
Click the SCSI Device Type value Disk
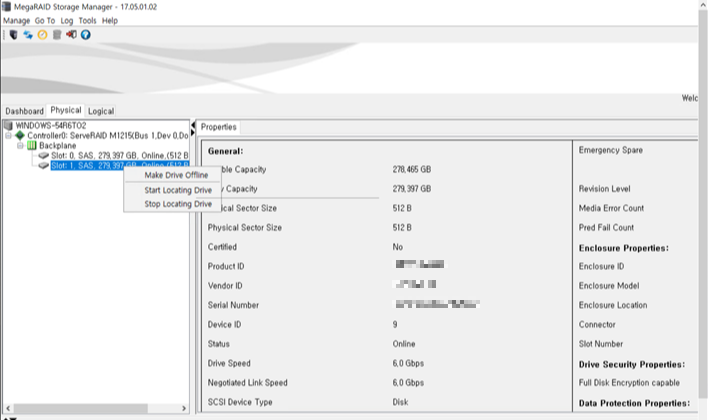point(400,402)
